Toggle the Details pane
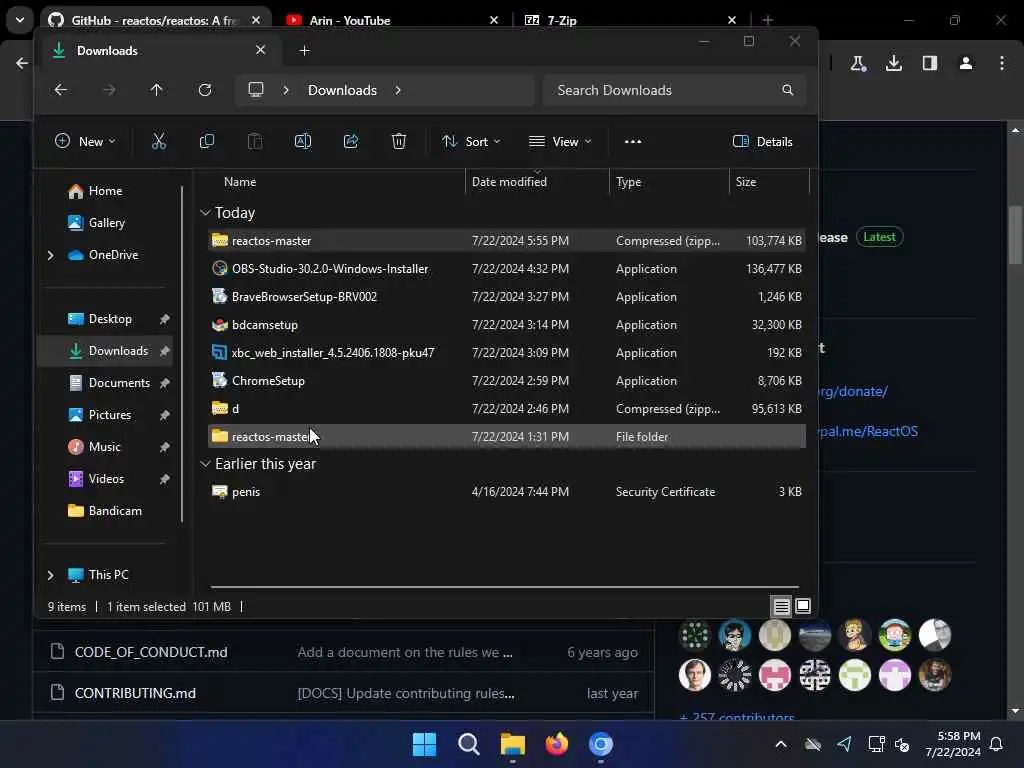The height and width of the screenshot is (768, 1024). point(763,142)
